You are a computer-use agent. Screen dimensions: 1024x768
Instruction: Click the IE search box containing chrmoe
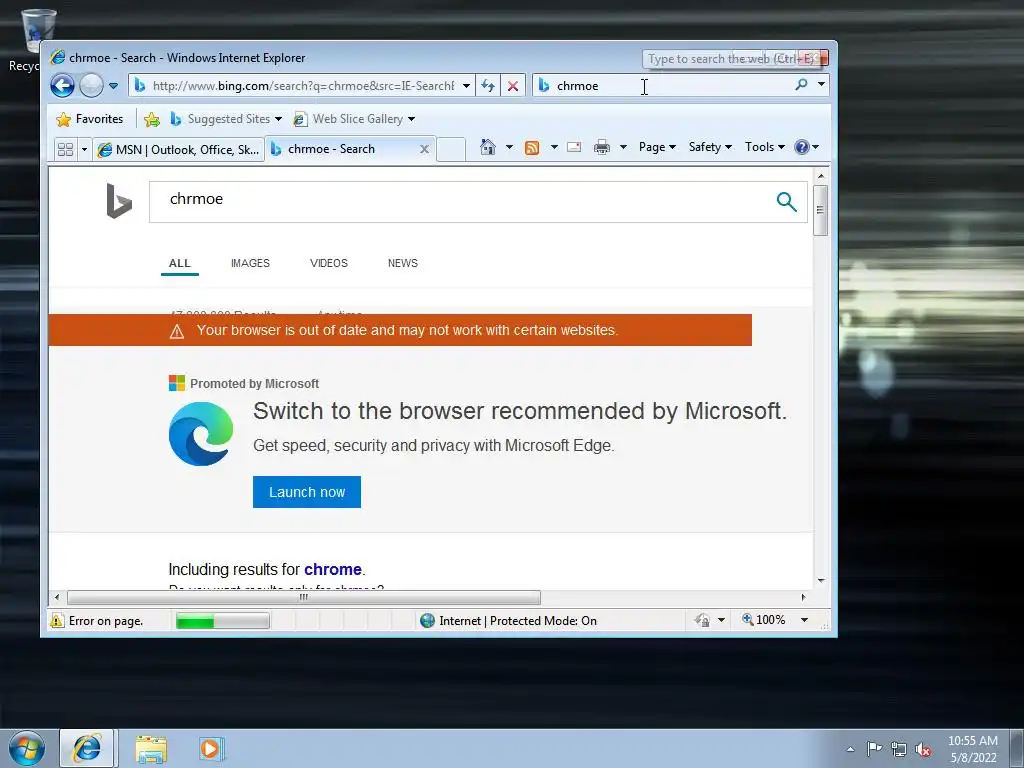[663, 86]
